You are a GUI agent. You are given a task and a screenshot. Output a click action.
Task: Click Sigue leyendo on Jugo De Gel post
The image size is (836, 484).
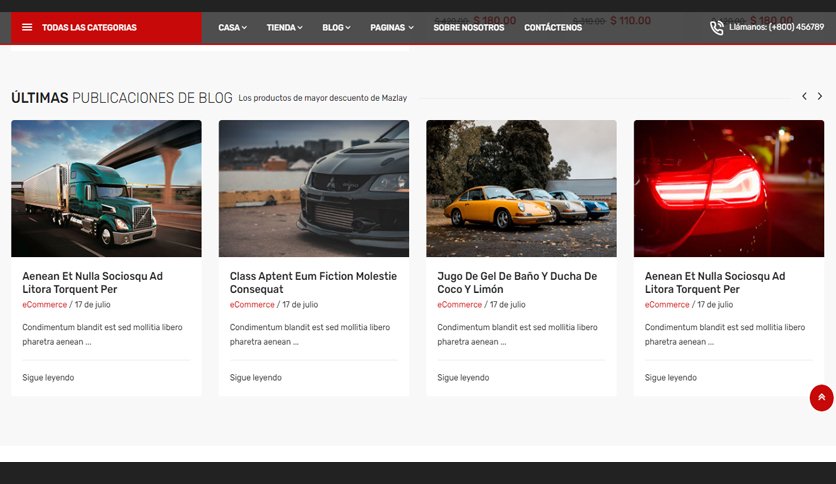tap(463, 377)
